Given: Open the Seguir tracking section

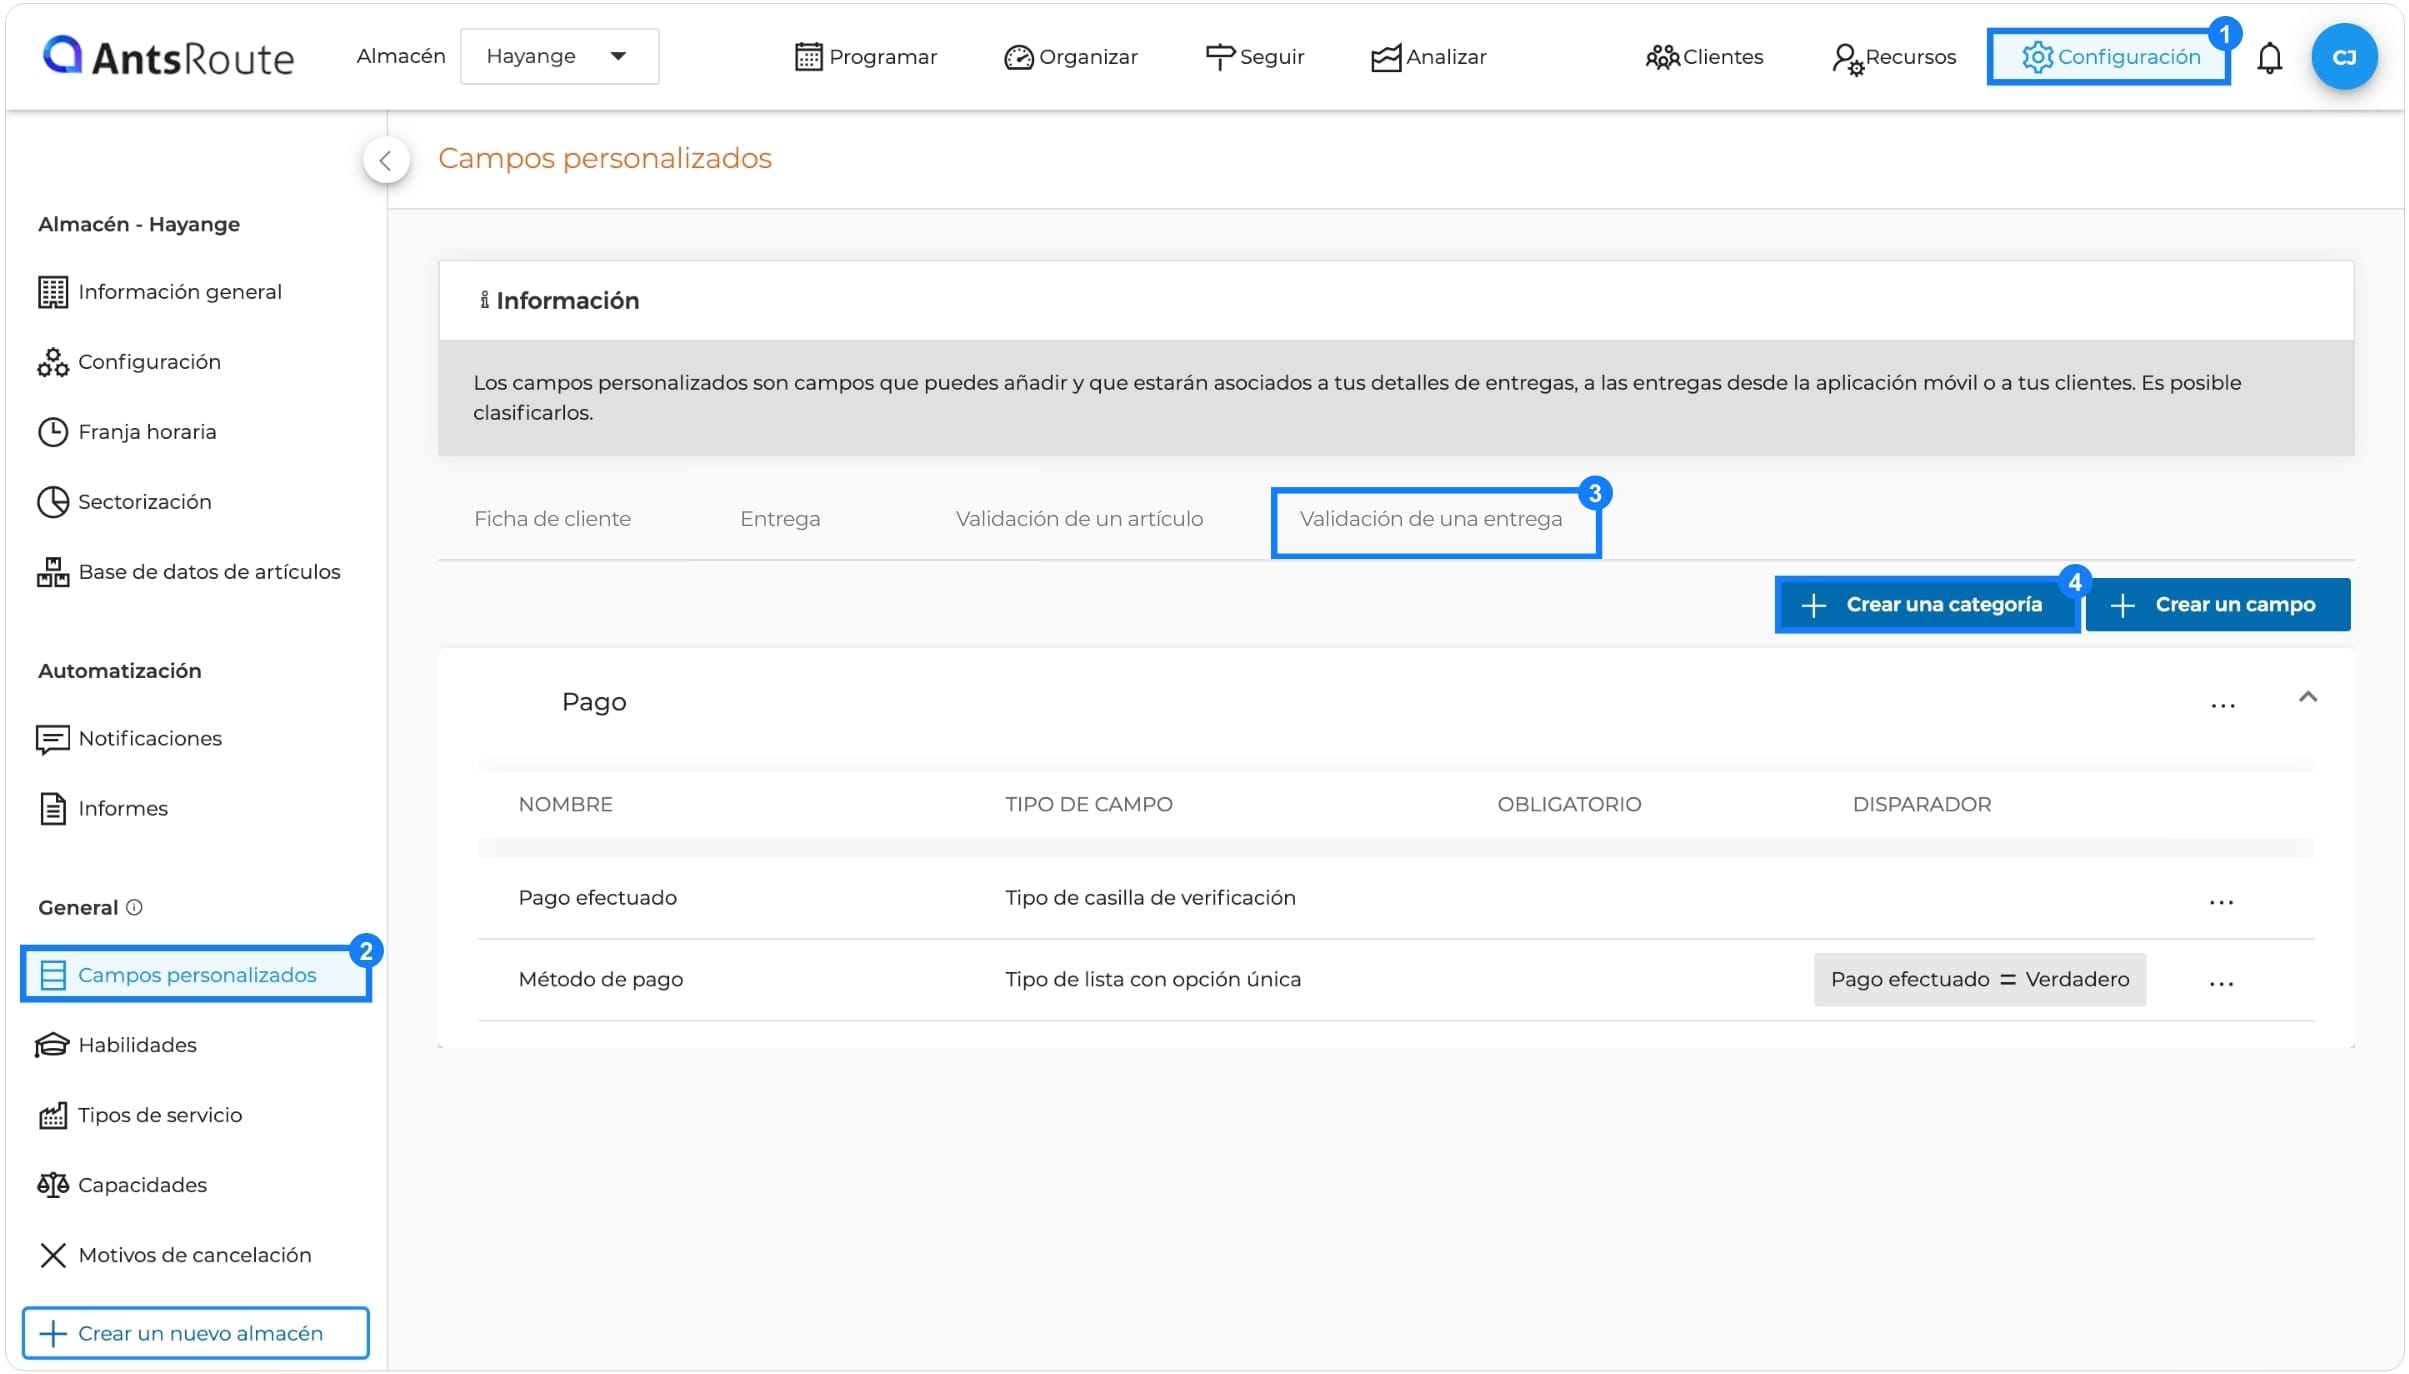Looking at the screenshot, I should click(1255, 57).
